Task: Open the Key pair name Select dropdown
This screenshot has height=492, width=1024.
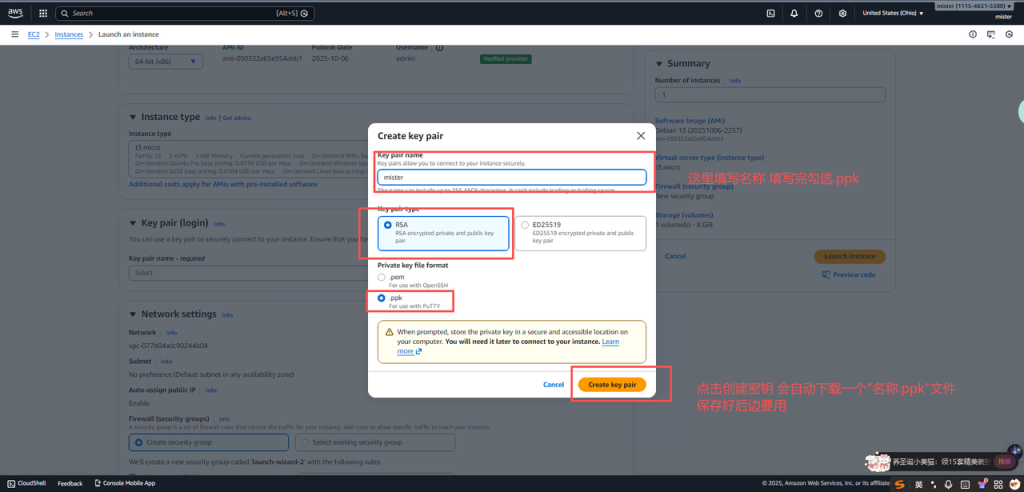Action: pyautogui.click(x=249, y=272)
